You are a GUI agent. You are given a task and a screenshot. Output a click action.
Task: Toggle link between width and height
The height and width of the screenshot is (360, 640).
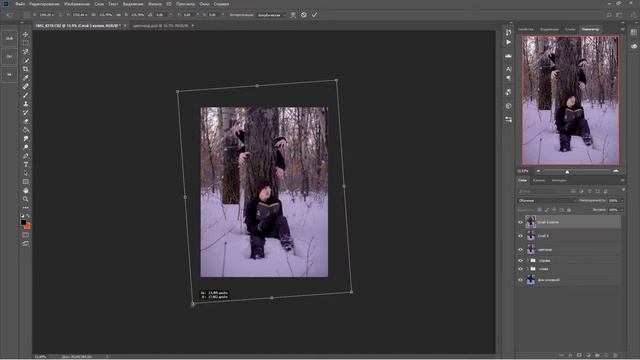coord(118,15)
